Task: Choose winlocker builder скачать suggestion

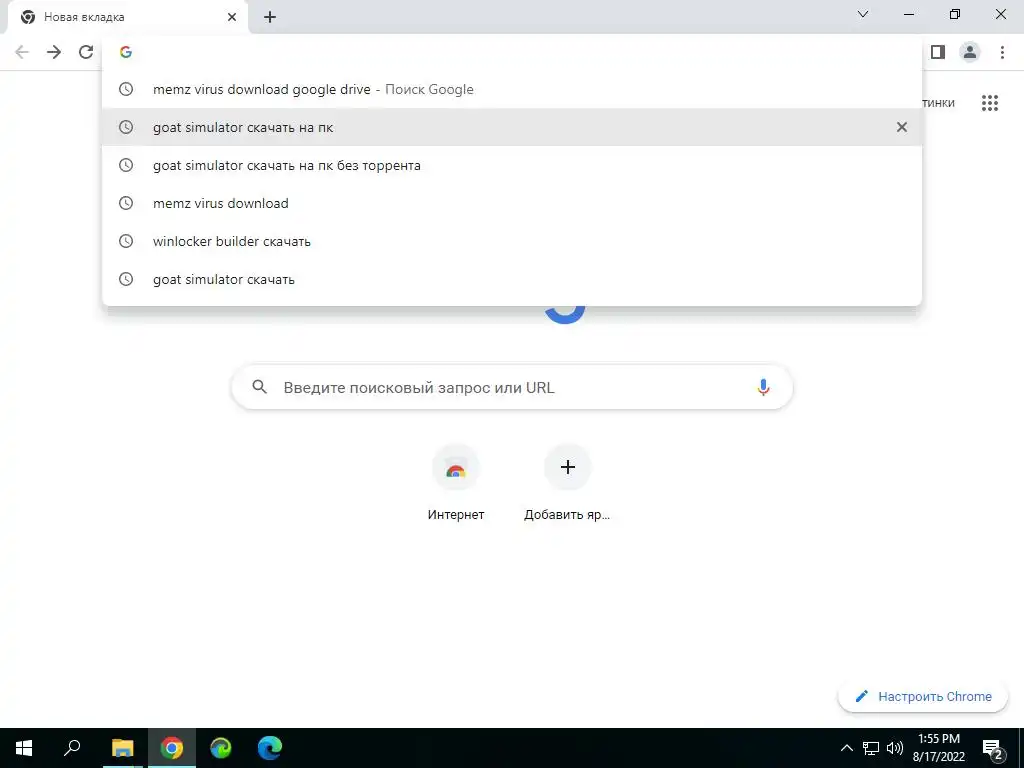Action: pos(512,241)
